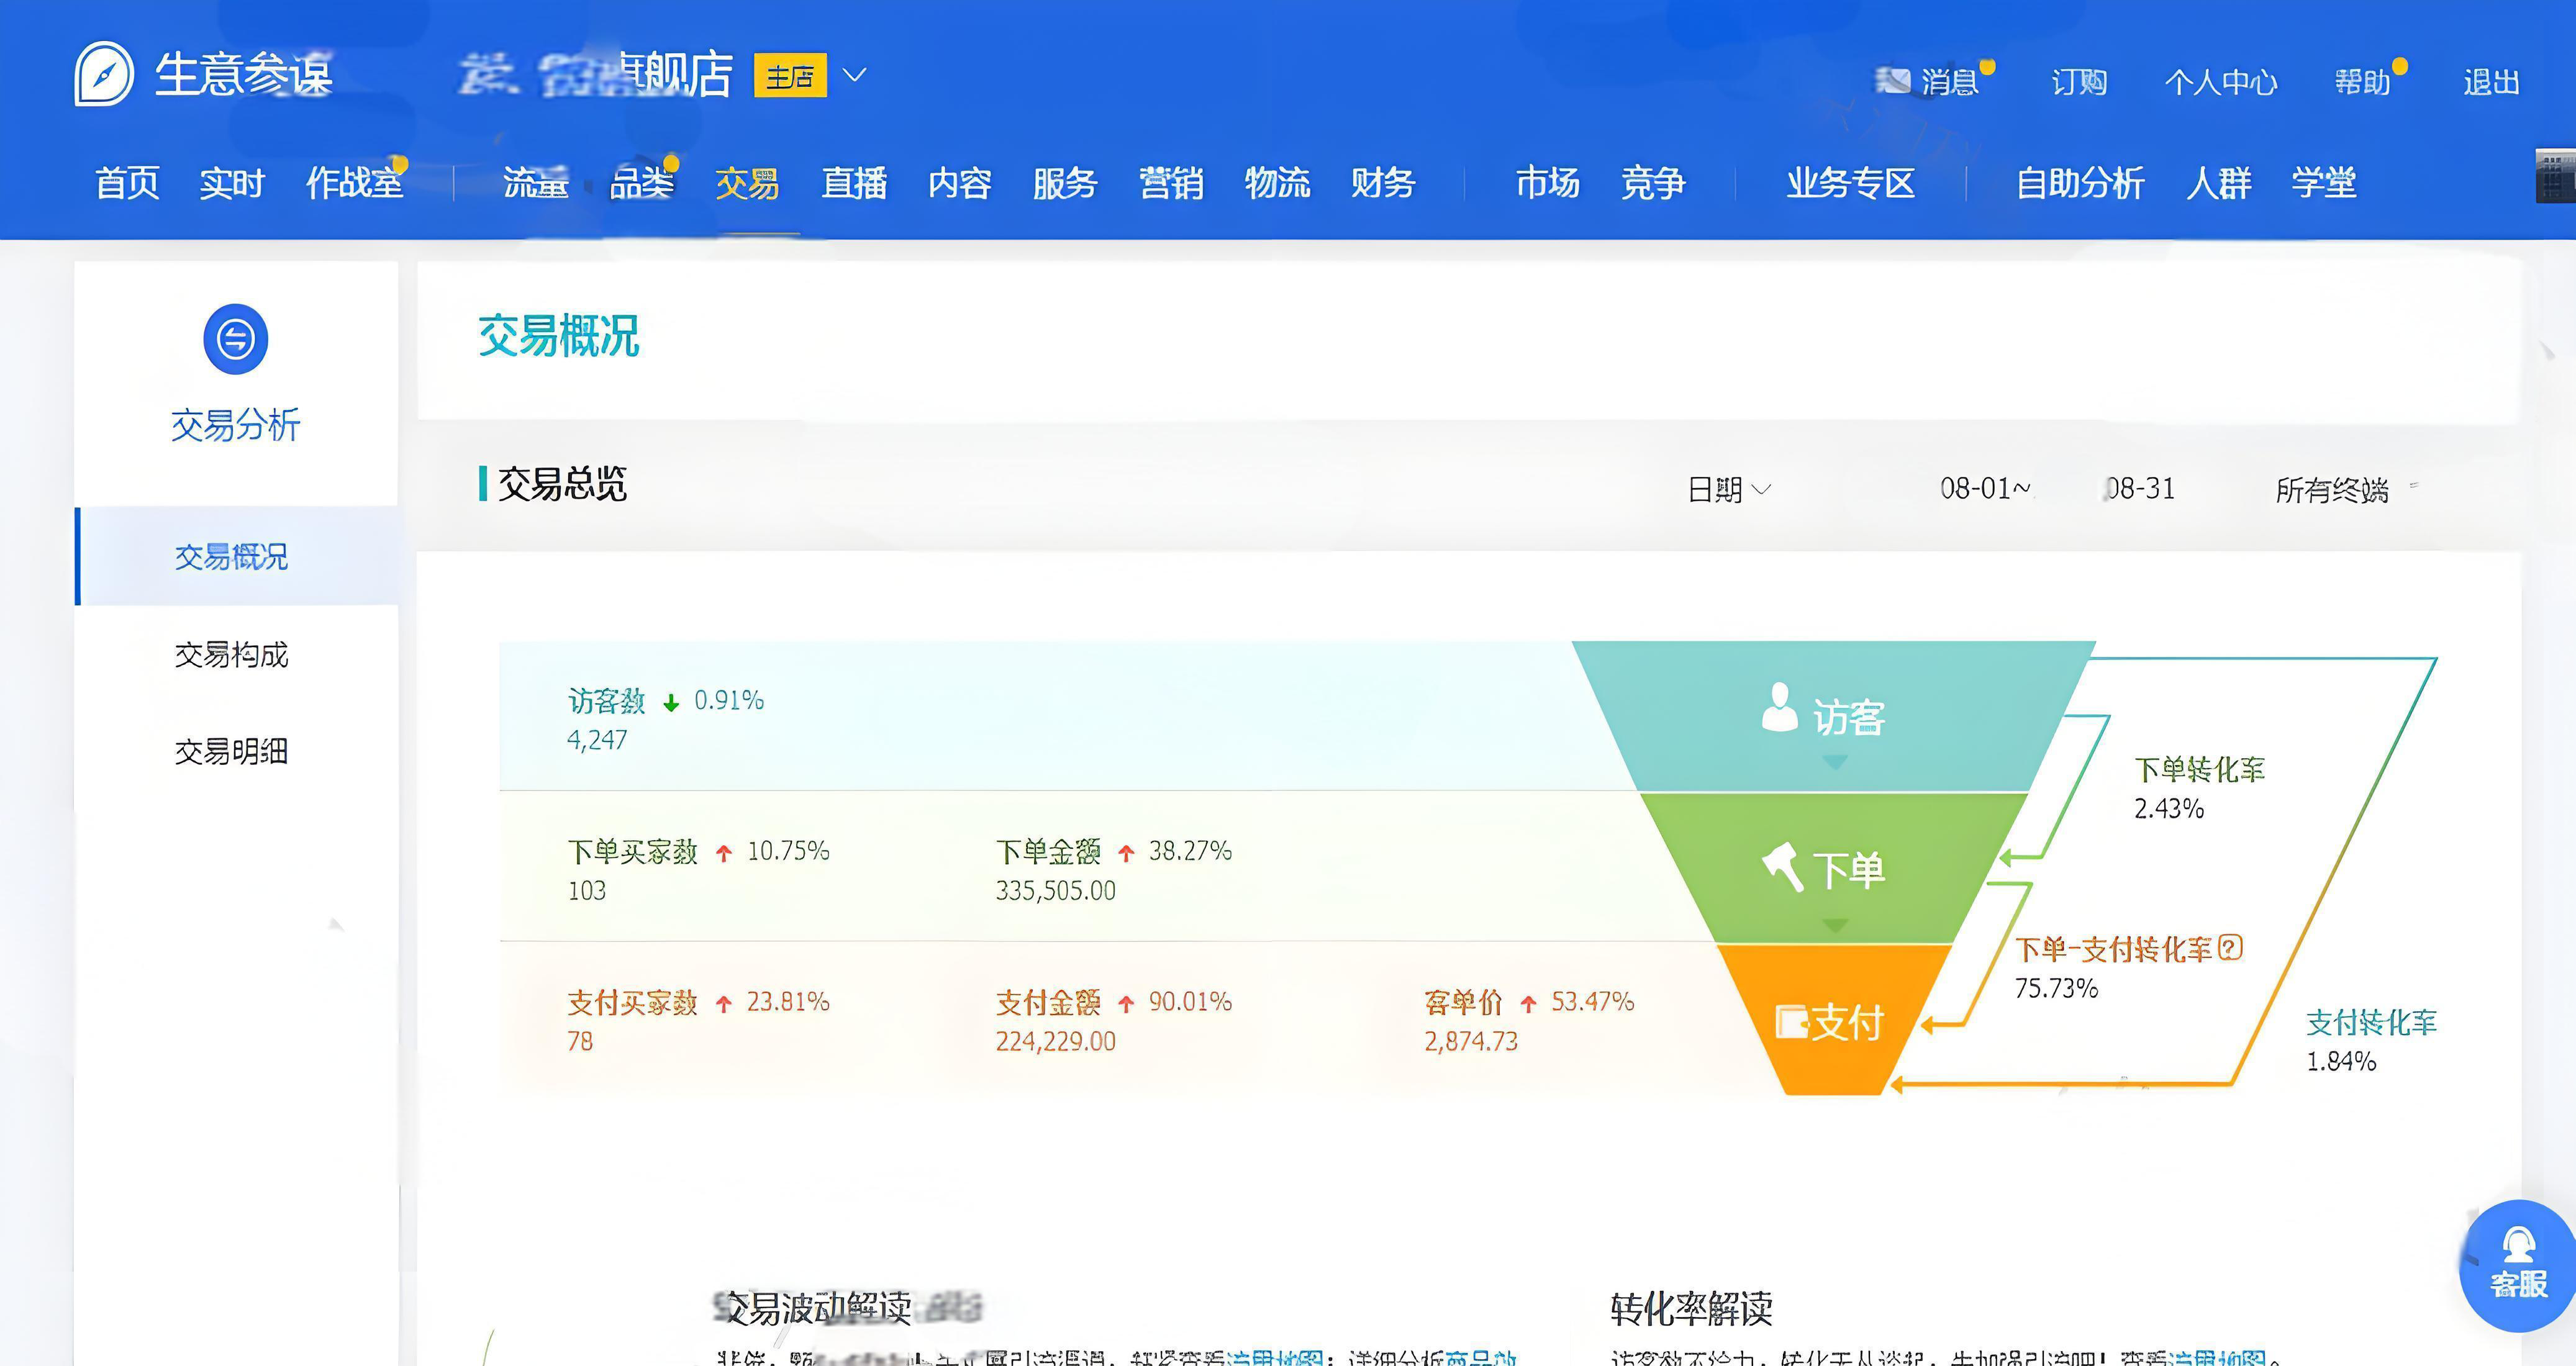Expand the store switcher chevron beside 主店
2576x1366 pixels.
[854, 75]
